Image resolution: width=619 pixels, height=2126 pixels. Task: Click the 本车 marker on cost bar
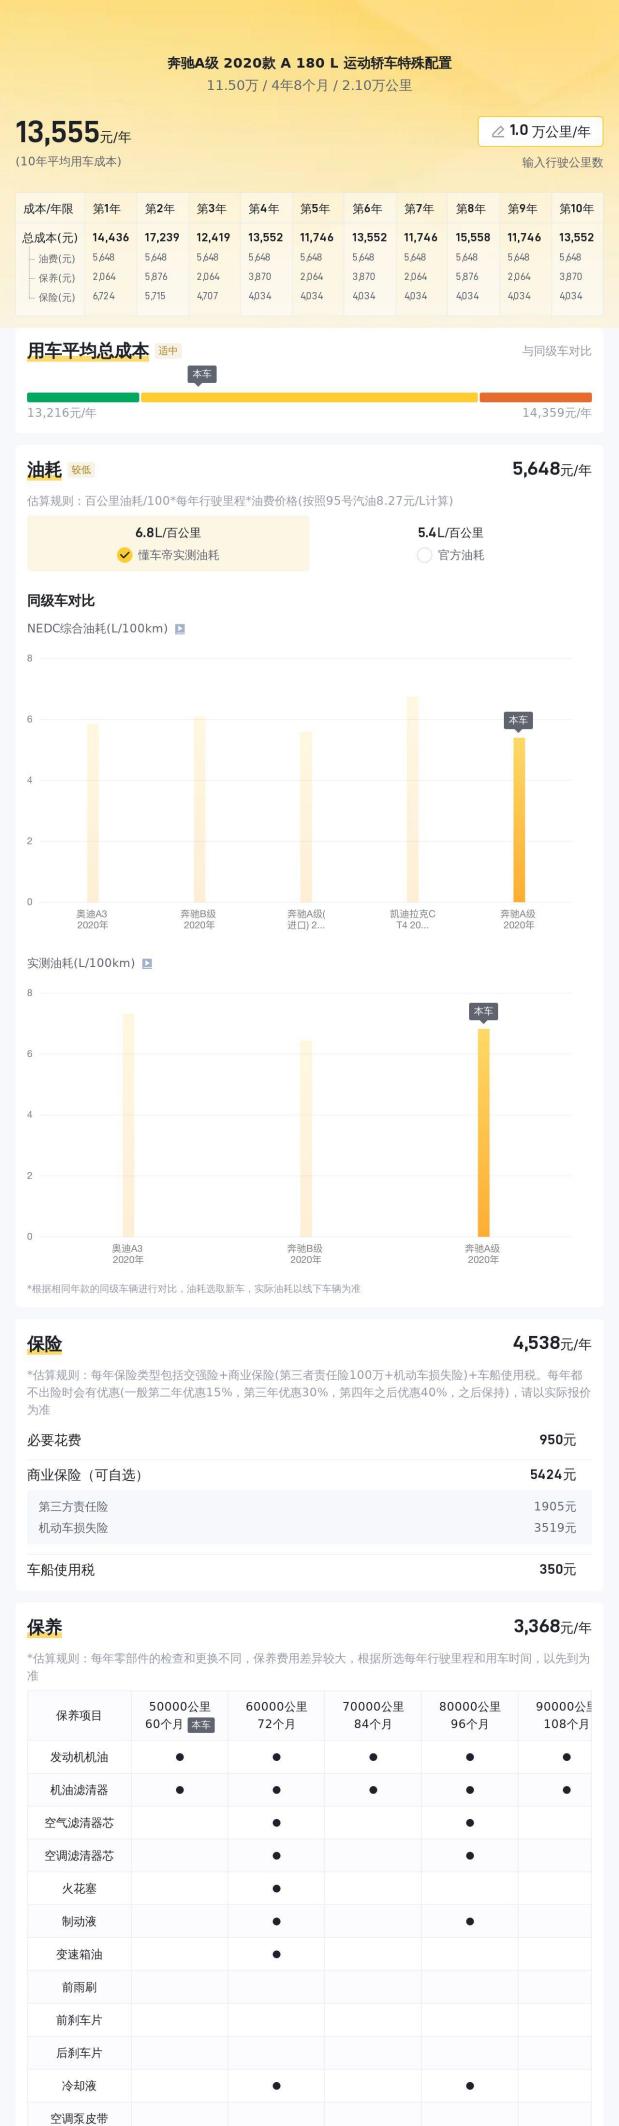click(x=202, y=375)
